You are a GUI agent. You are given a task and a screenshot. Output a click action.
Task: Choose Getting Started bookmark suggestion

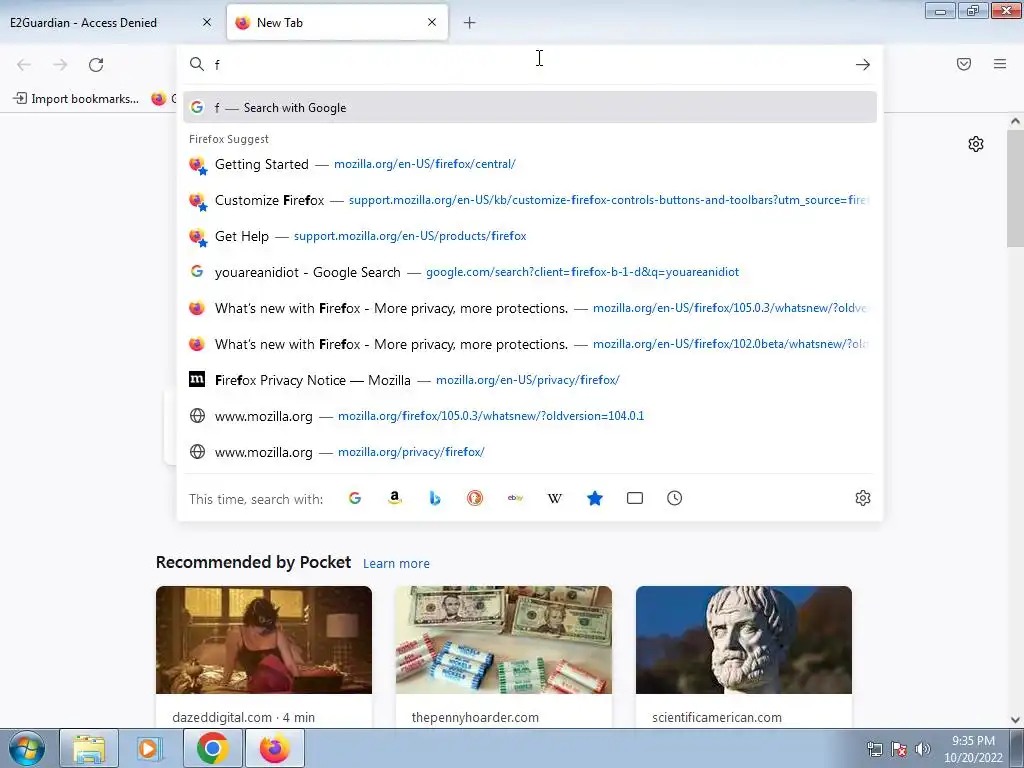pyautogui.click(x=530, y=164)
